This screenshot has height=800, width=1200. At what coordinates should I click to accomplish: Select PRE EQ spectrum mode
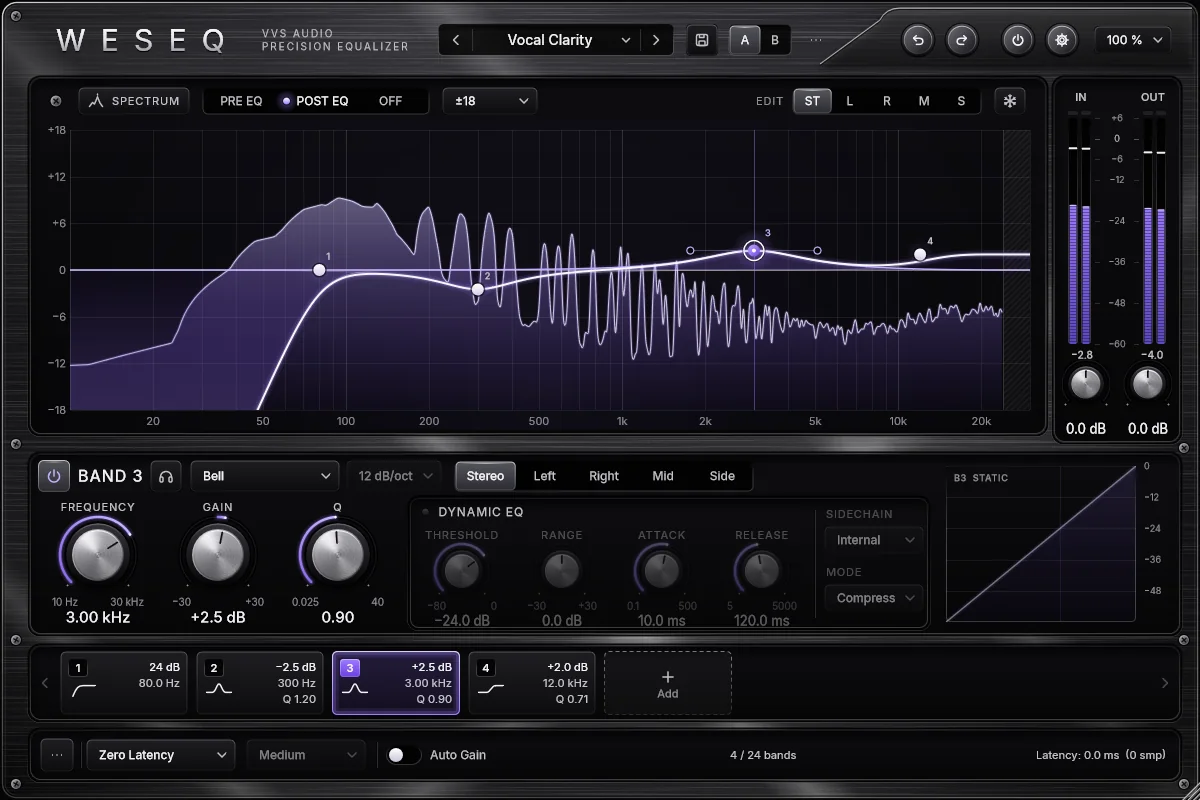tap(241, 101)
